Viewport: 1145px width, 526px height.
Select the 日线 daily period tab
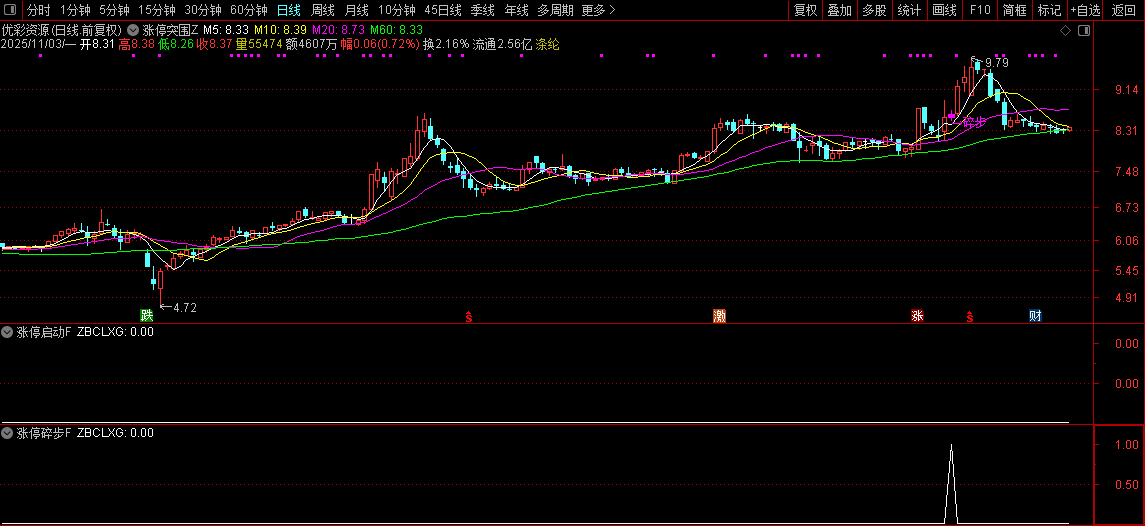(288, 10)
